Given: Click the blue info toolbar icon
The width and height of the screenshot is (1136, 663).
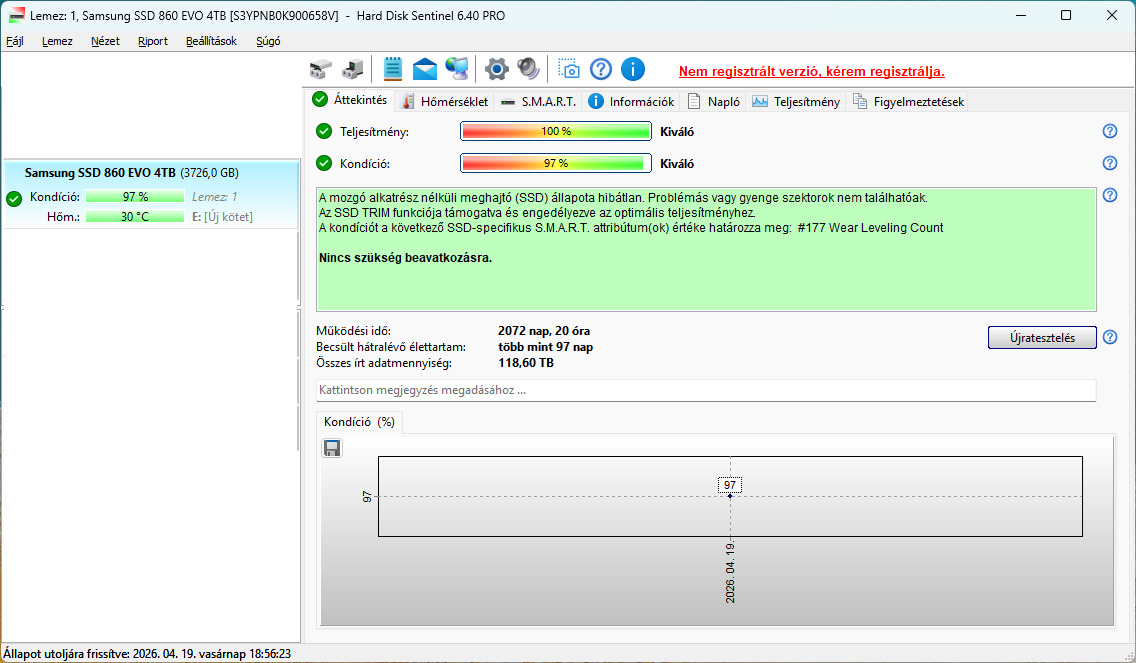Looking at the screenshot, I should [632, 70].
